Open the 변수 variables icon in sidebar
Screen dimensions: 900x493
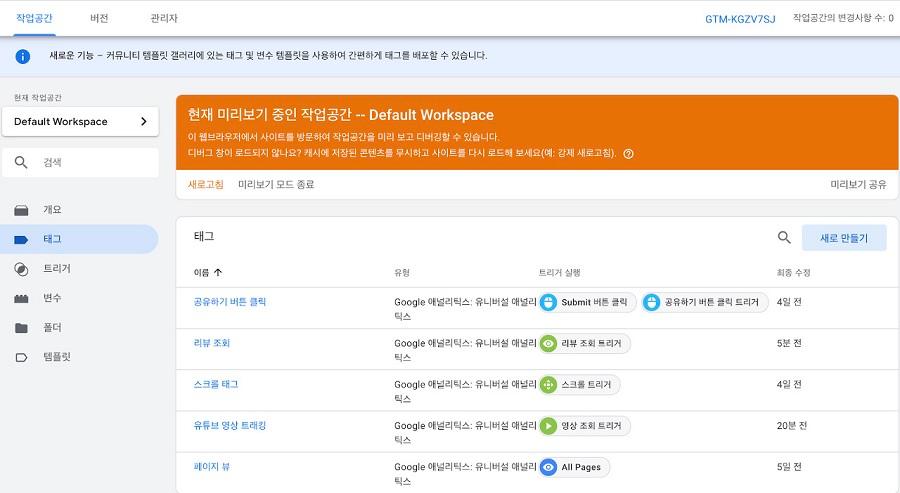click(x=21, y=298)
